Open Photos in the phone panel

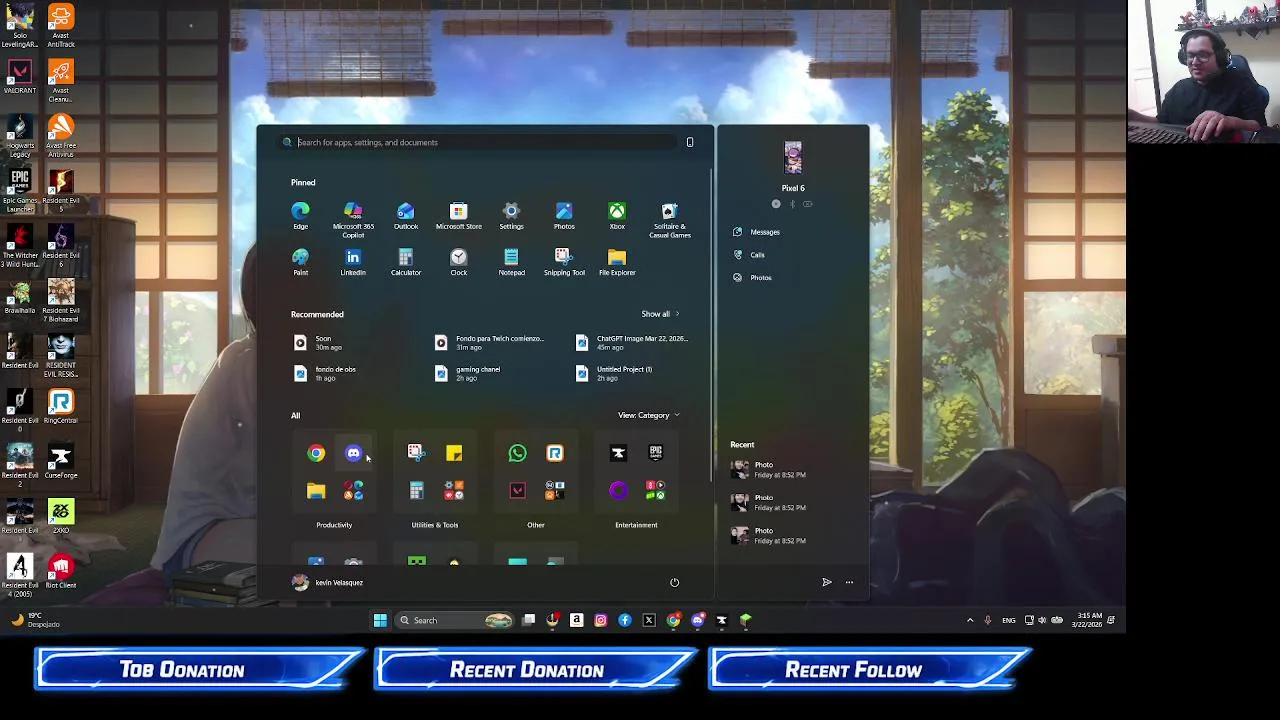point(752,278)
